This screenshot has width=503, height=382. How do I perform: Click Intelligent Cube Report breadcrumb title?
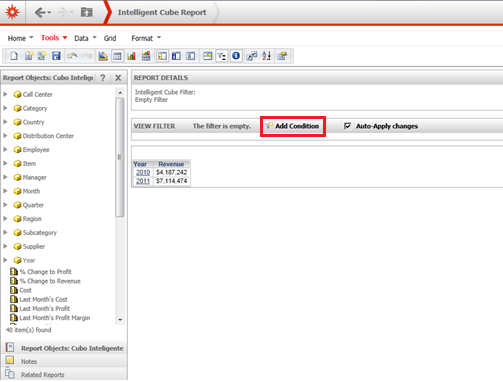(x=162, y=12)
